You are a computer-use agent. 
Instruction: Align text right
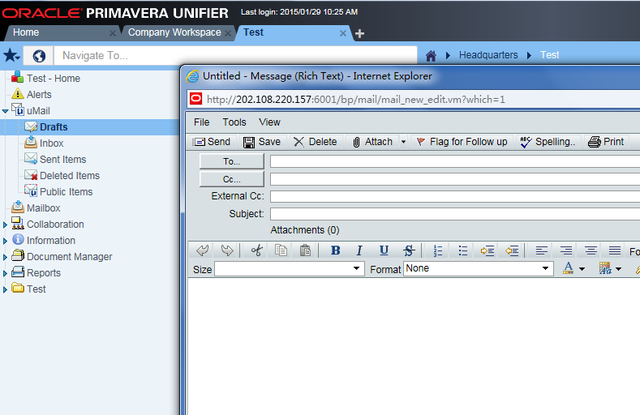tap(566, 251)
